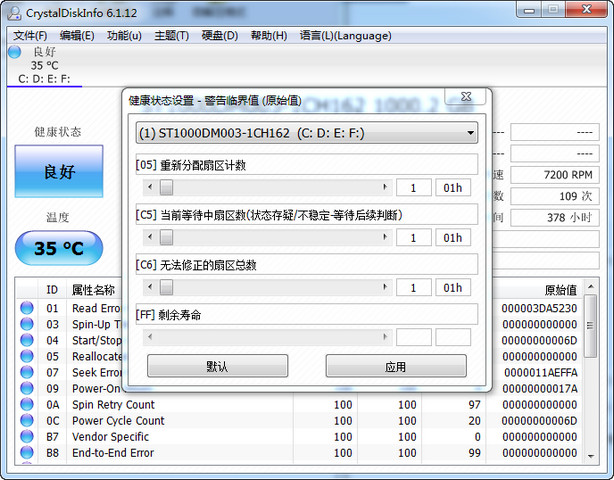Select the End-to-End Error row text

click(x=113, y=453)
